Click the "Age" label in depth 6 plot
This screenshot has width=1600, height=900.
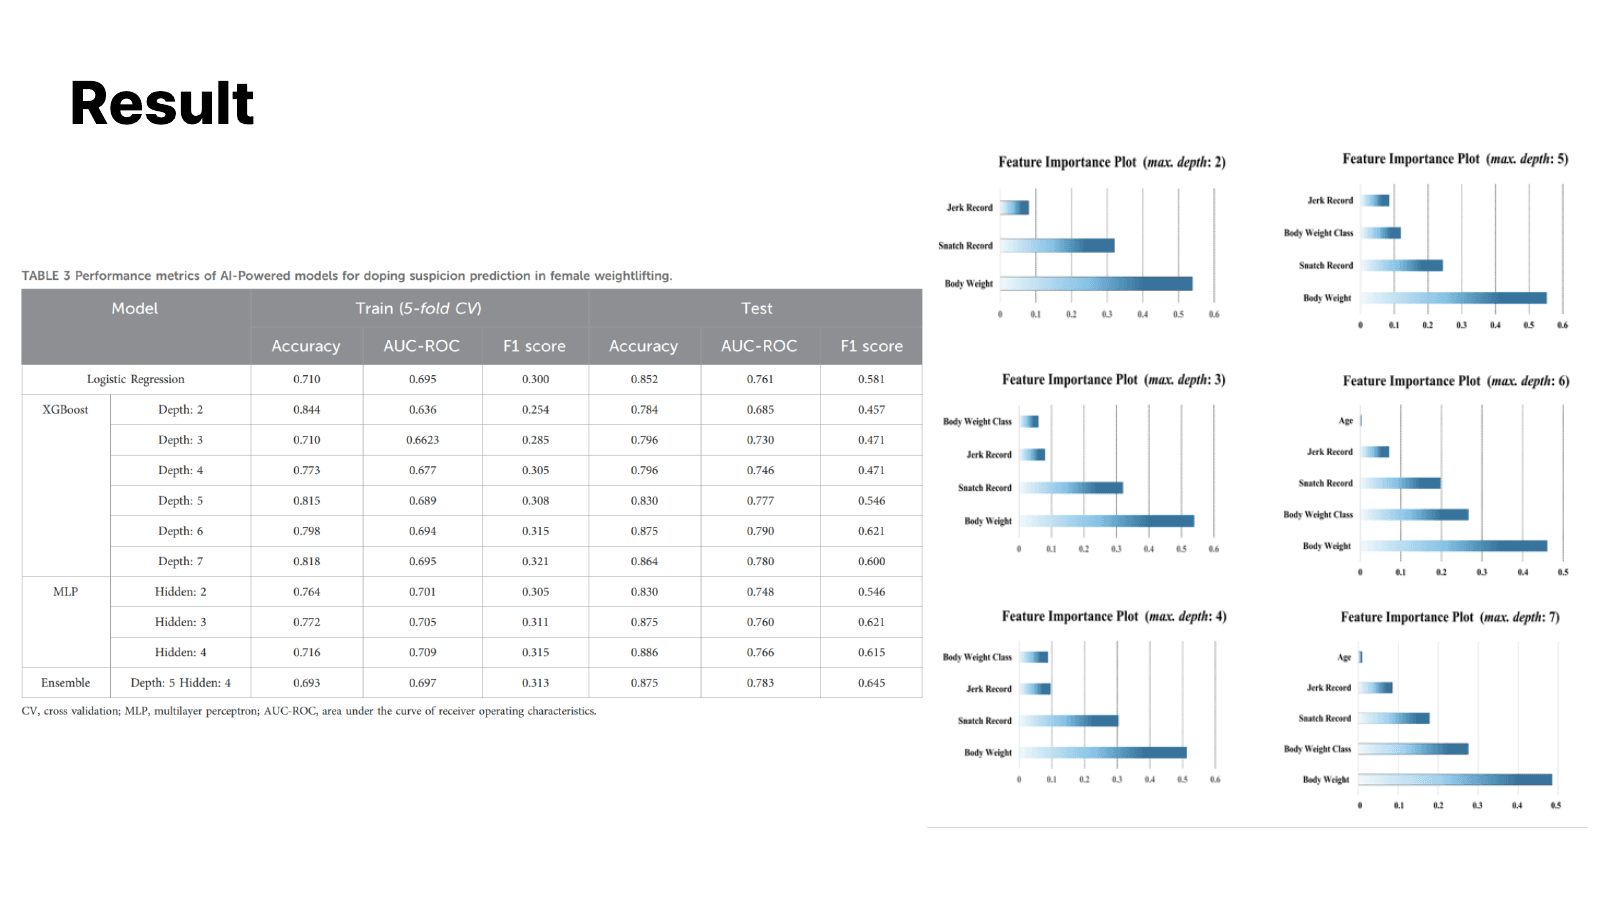[x=1346, y=421]
